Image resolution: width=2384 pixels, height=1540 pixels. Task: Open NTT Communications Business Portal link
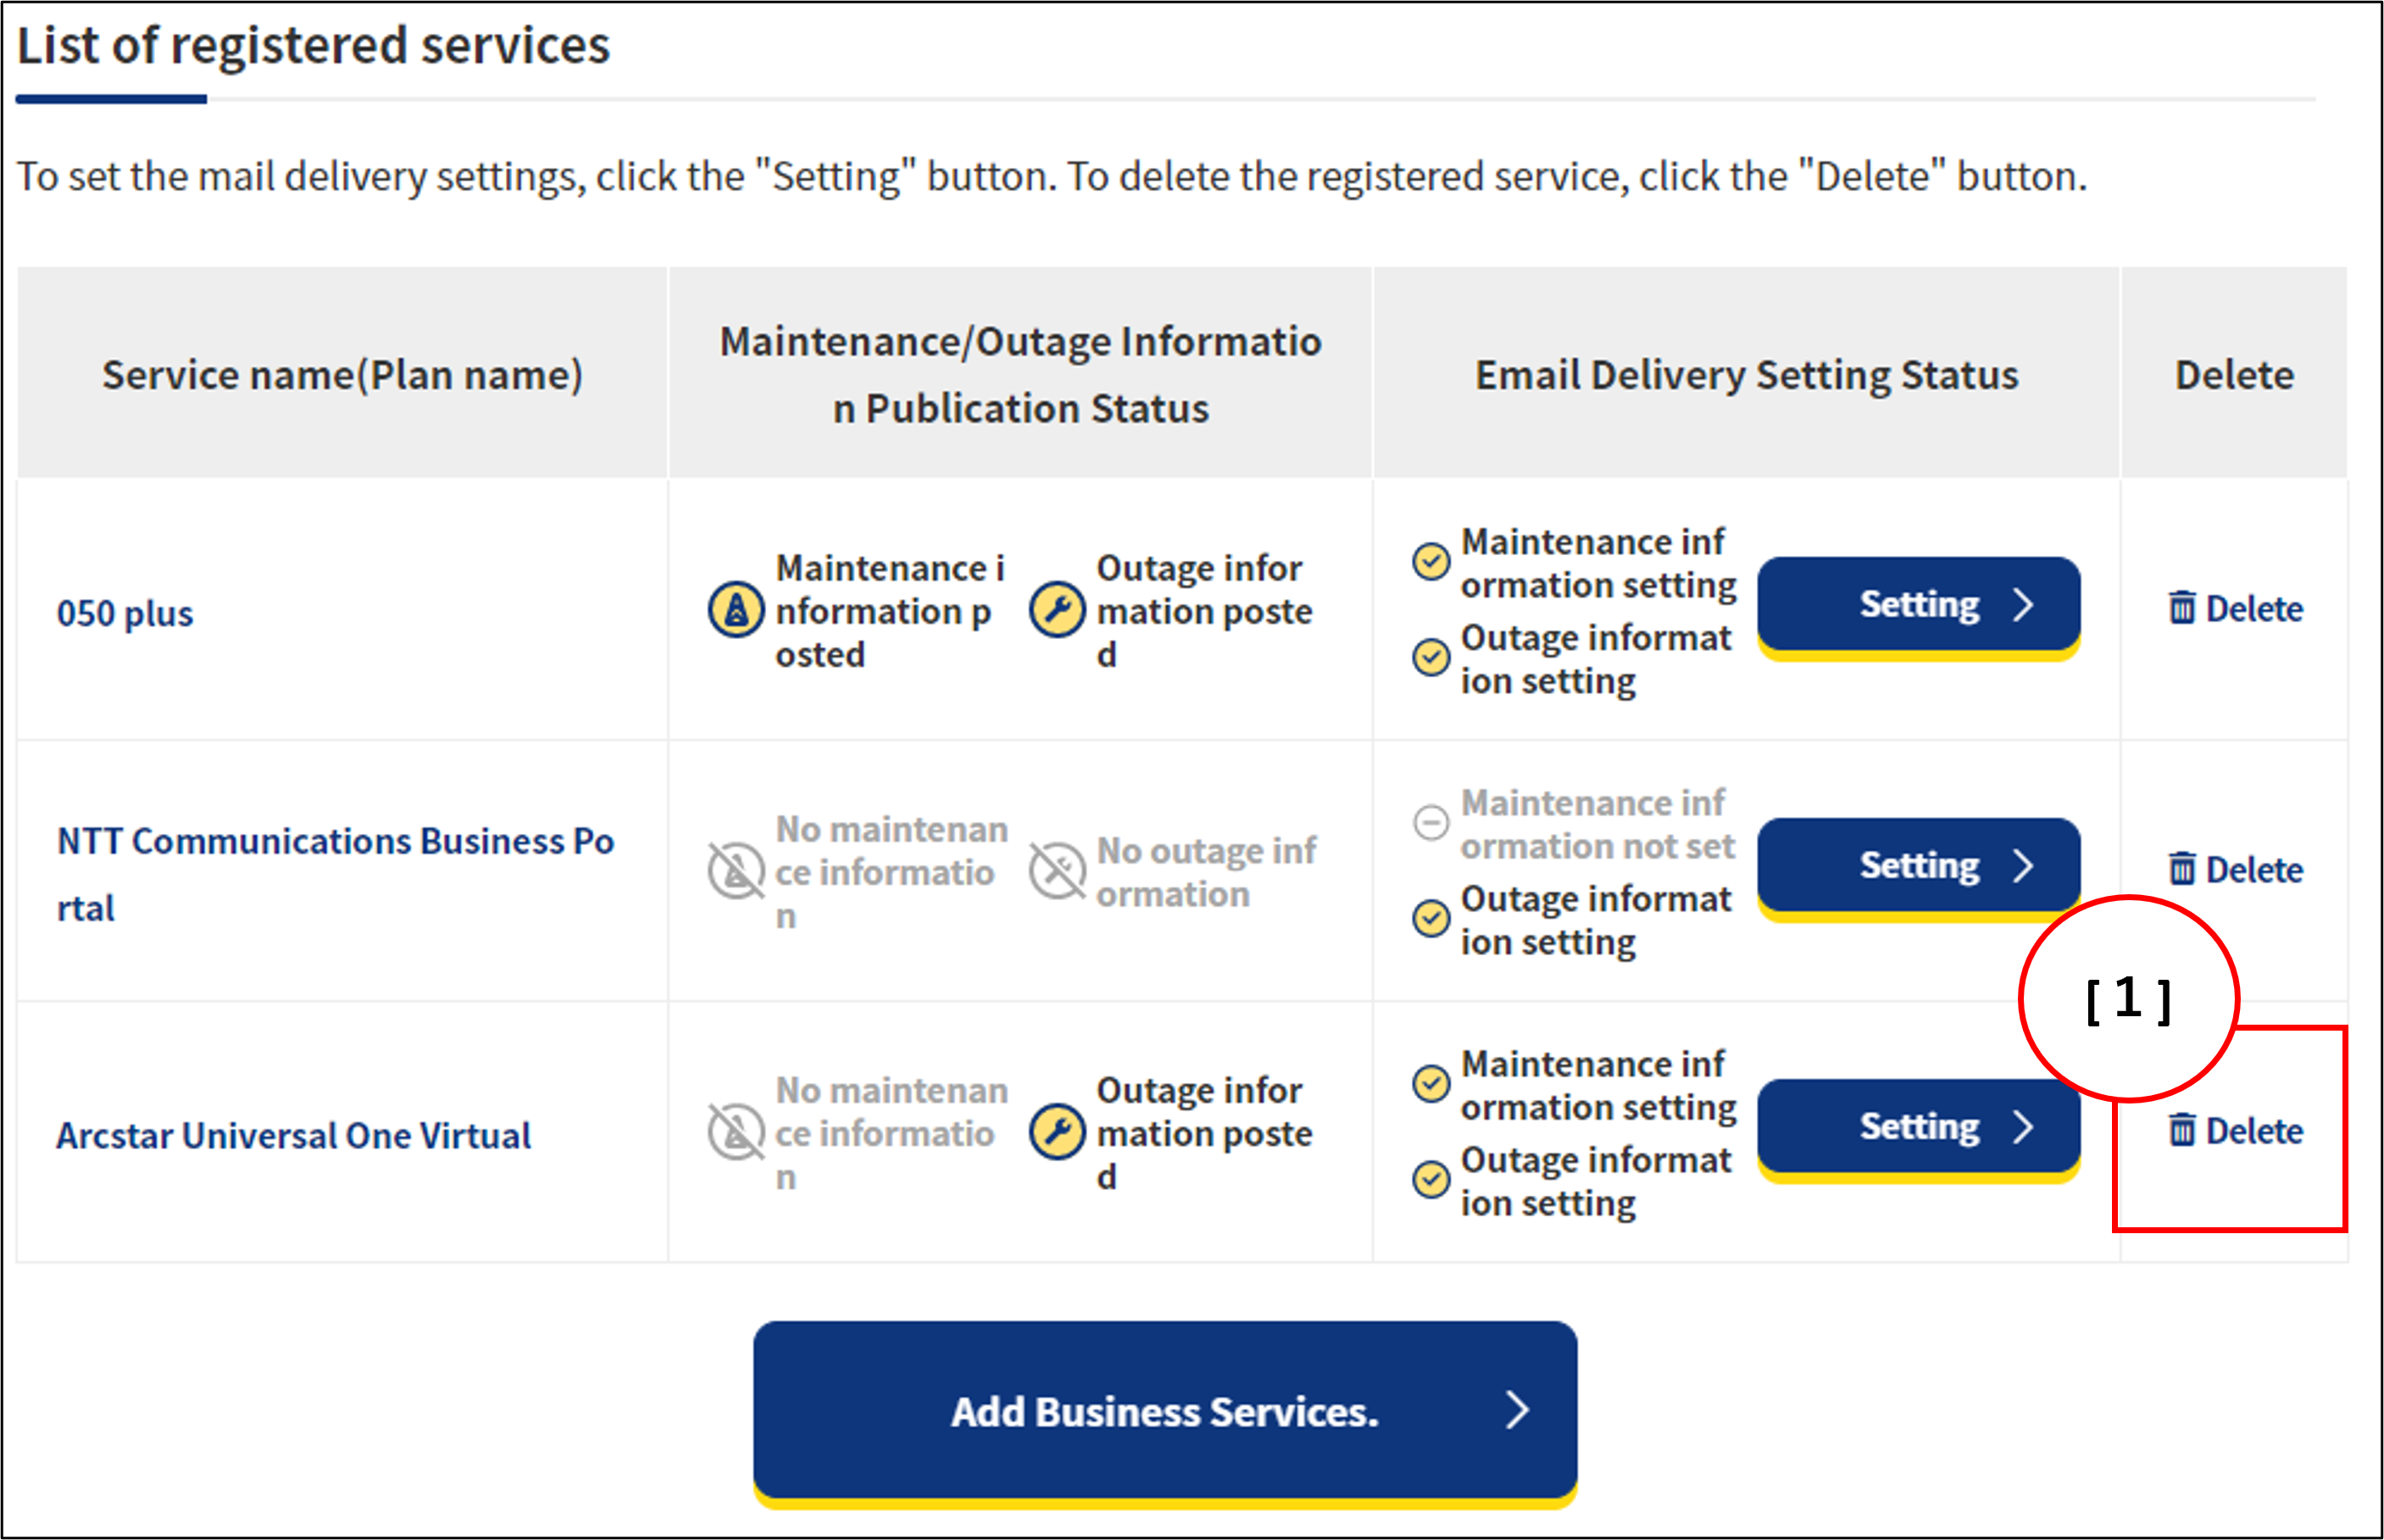335,842
